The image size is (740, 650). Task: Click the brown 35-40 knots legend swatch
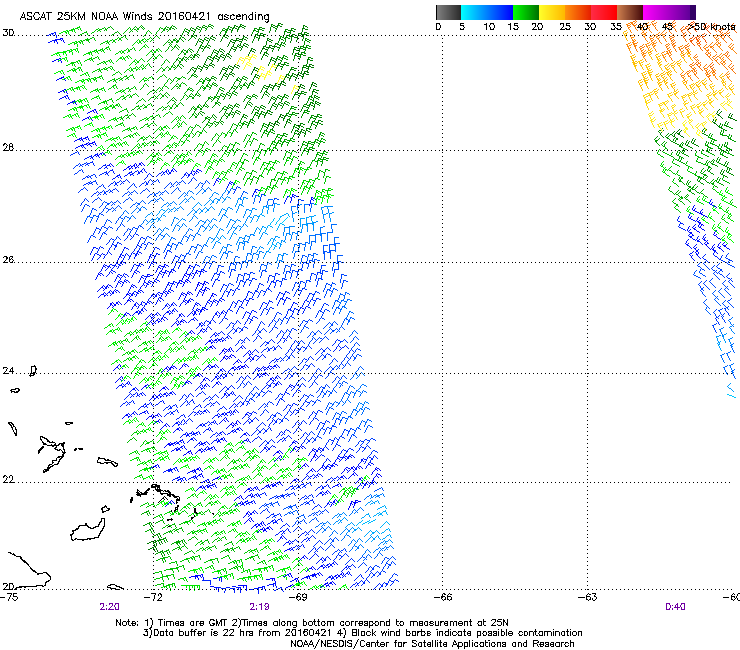coord(630,12)
